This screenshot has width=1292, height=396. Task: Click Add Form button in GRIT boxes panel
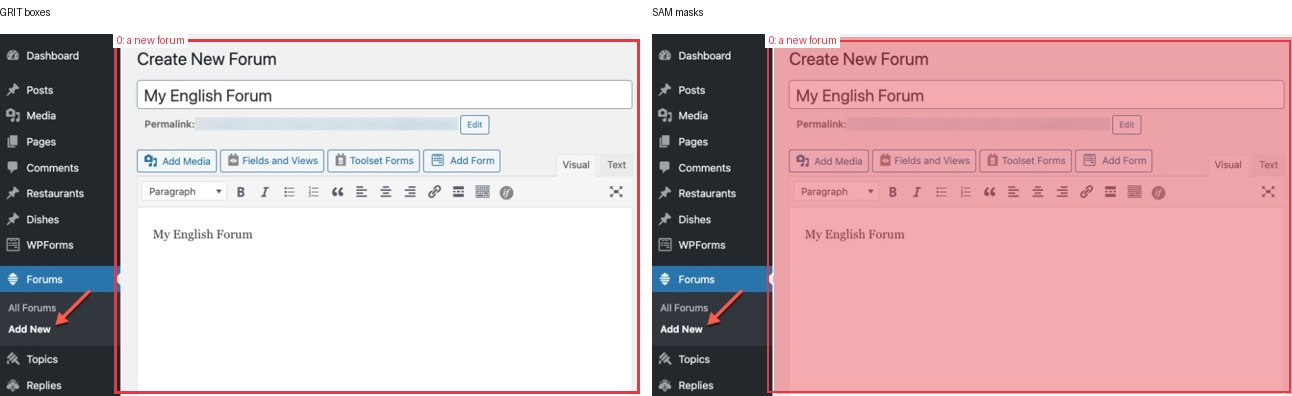(461, 161)
